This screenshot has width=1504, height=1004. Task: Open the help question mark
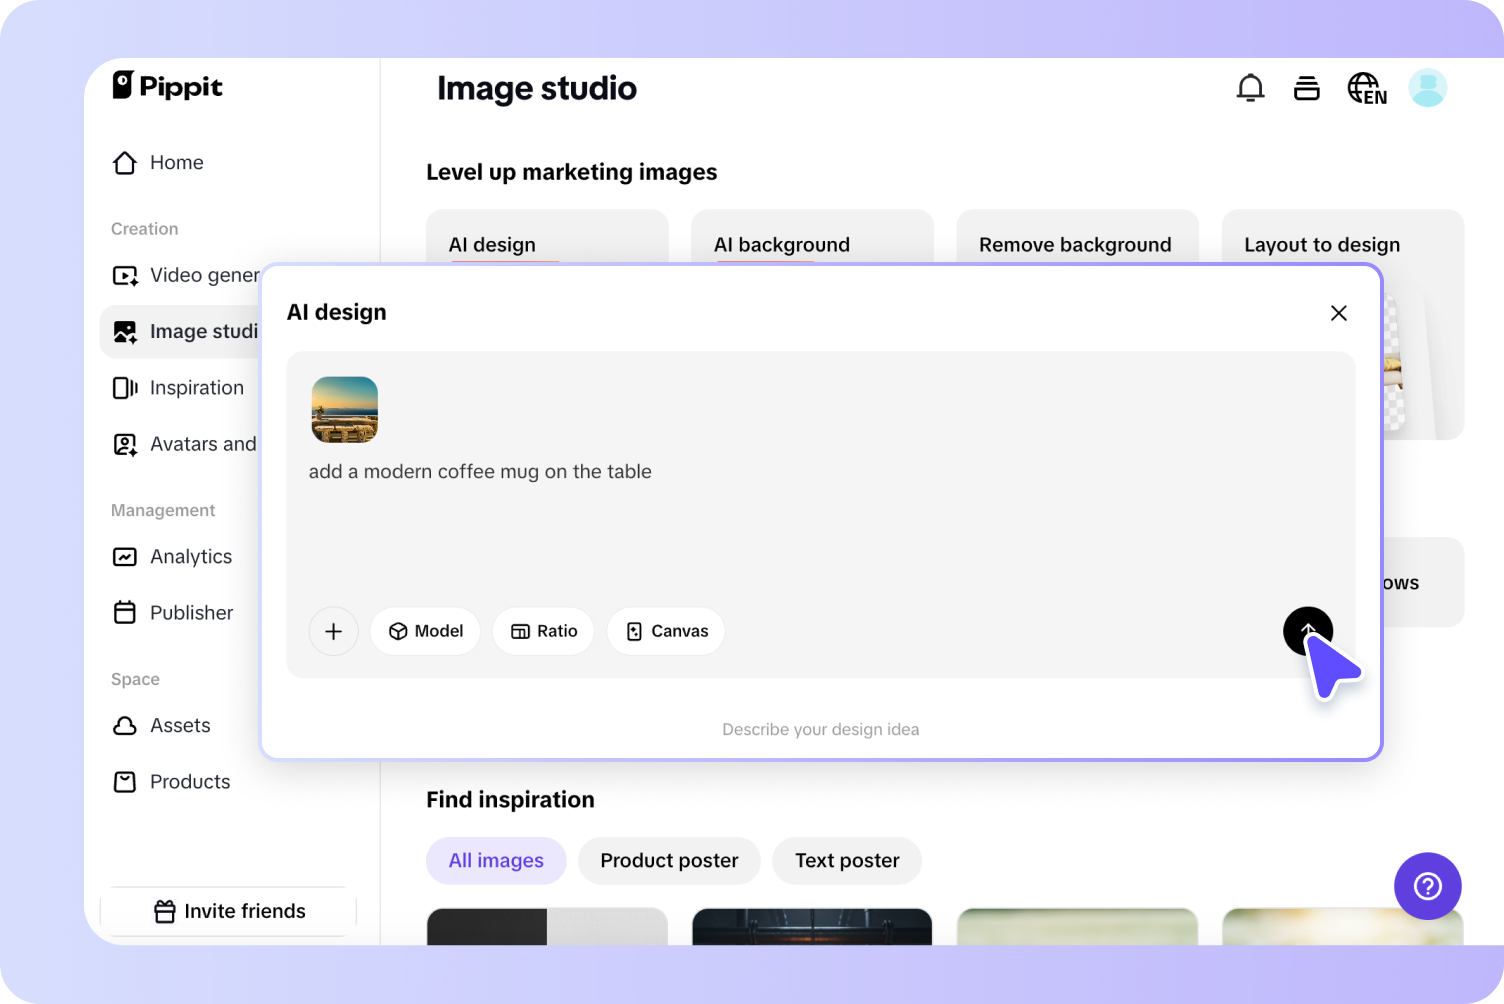click(x=1427, y=886)
